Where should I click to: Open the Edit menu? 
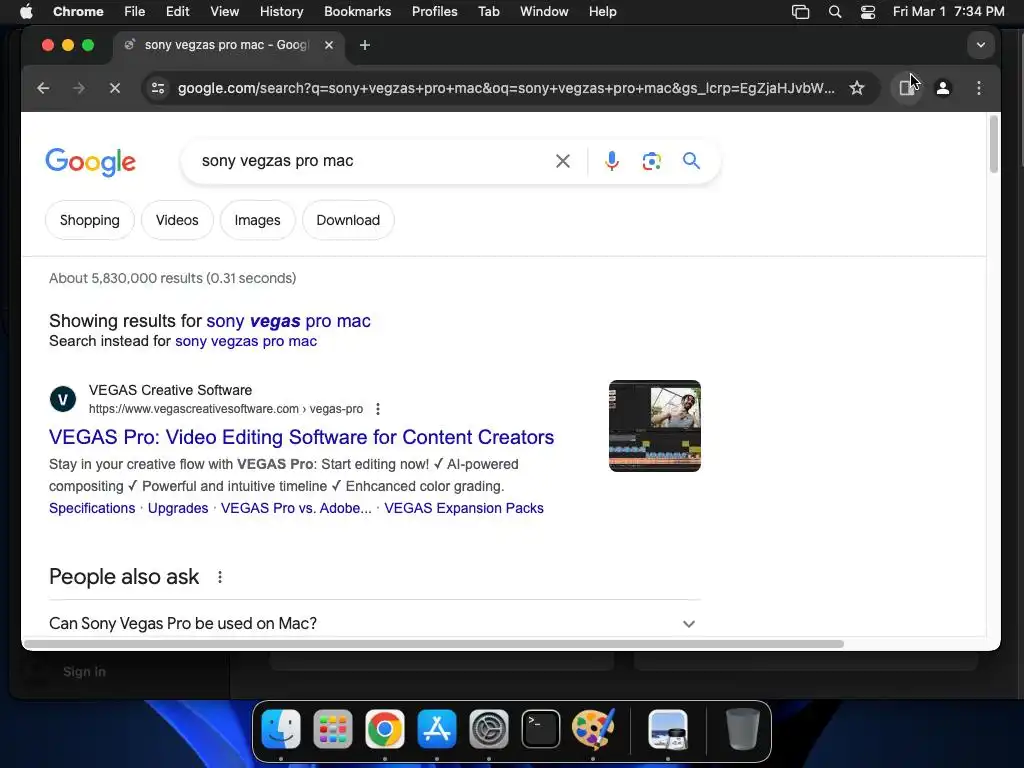coord(177,12)
